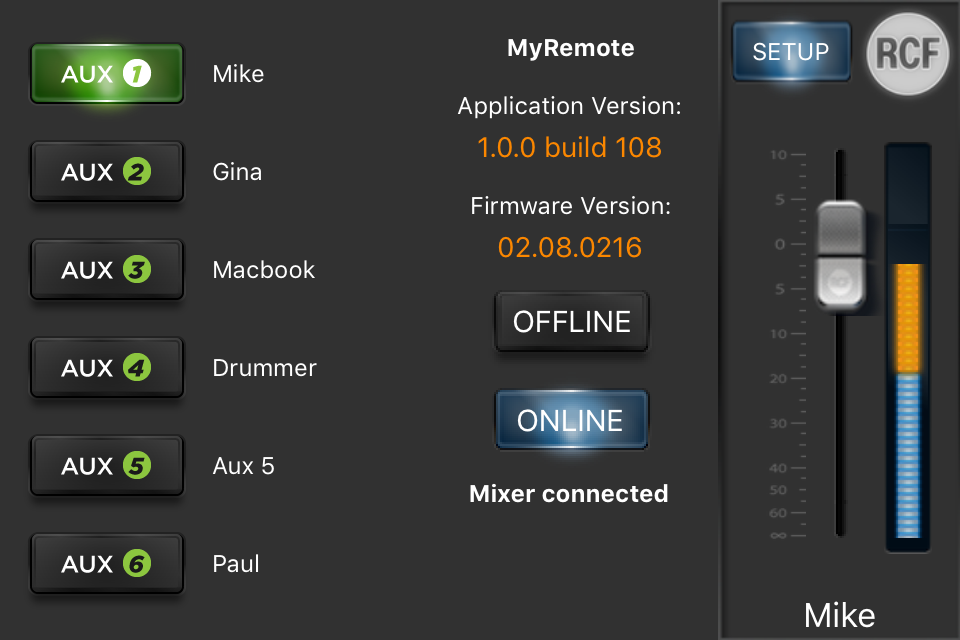Select the AUX 6 channel for Paul

coord(106,563)
